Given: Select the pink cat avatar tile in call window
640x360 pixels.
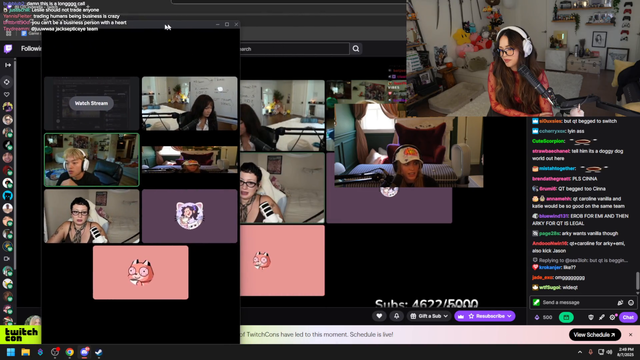Looking at the screenshot, I should (x=140, y=272).
